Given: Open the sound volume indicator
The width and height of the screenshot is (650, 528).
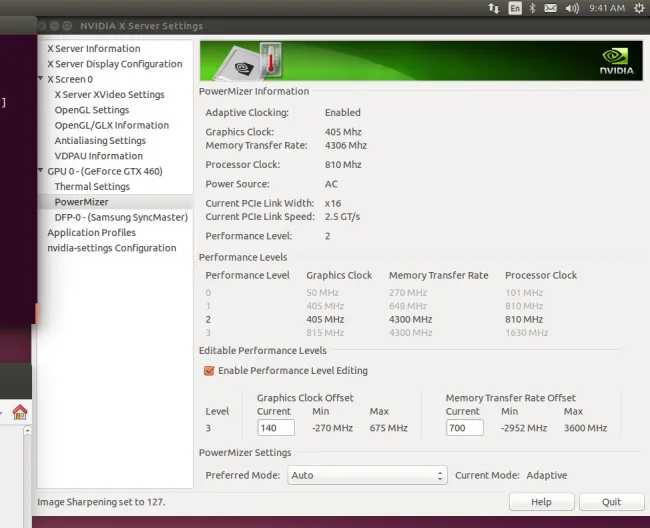Looking at the screenshot, I should coord(572,8).
